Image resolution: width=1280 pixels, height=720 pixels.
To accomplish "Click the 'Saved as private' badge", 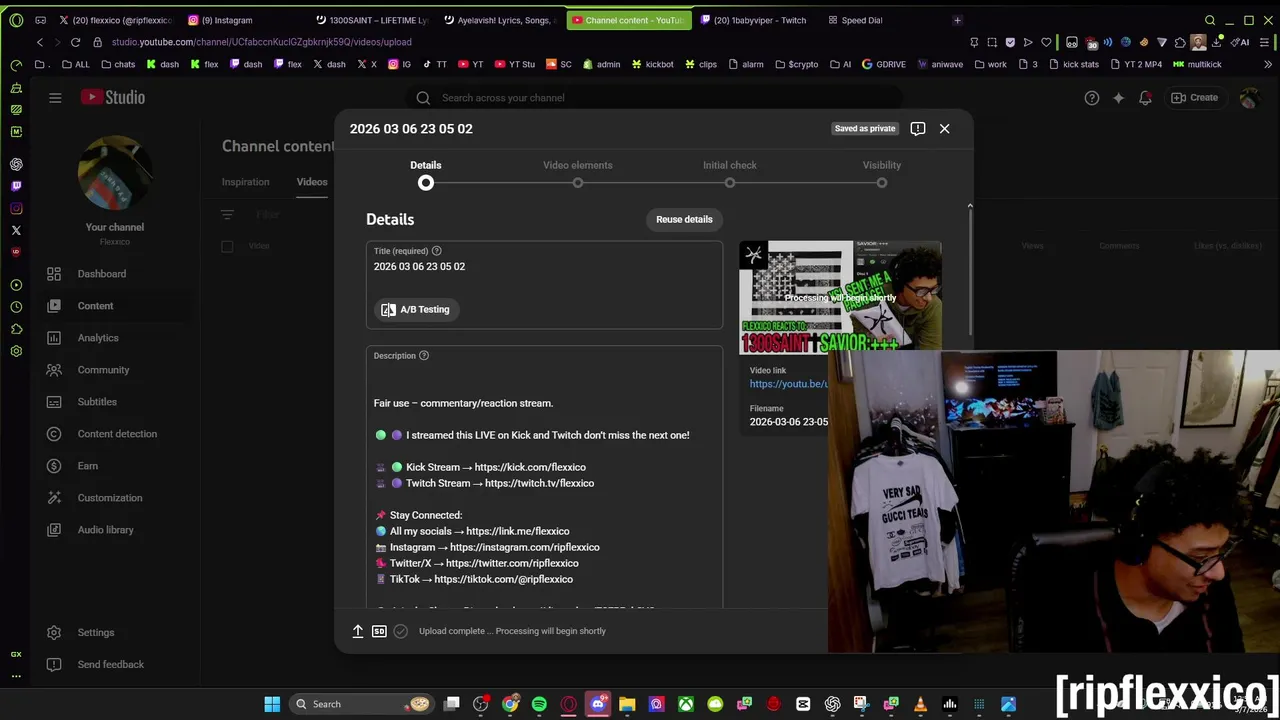I will coord(865,128).
